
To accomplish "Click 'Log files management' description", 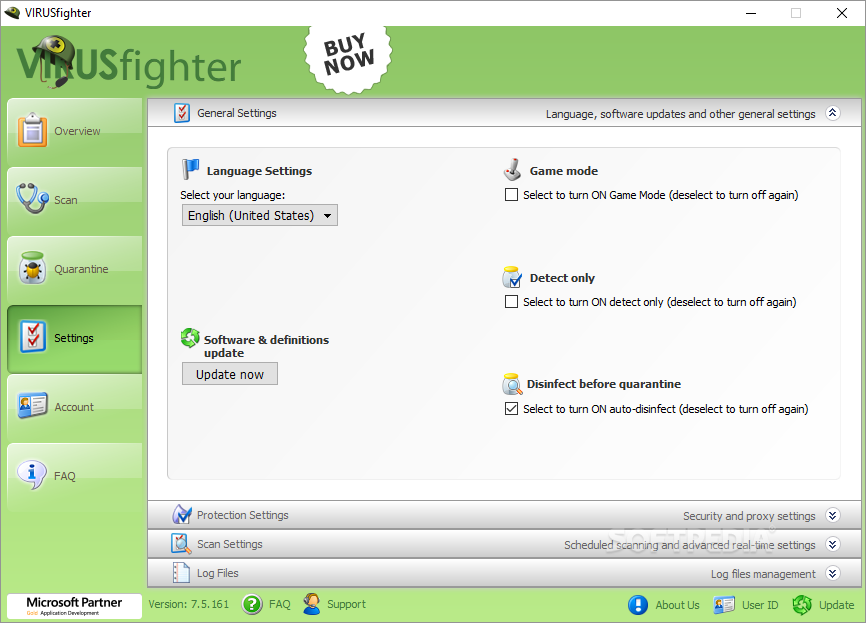I will [763, 574].
